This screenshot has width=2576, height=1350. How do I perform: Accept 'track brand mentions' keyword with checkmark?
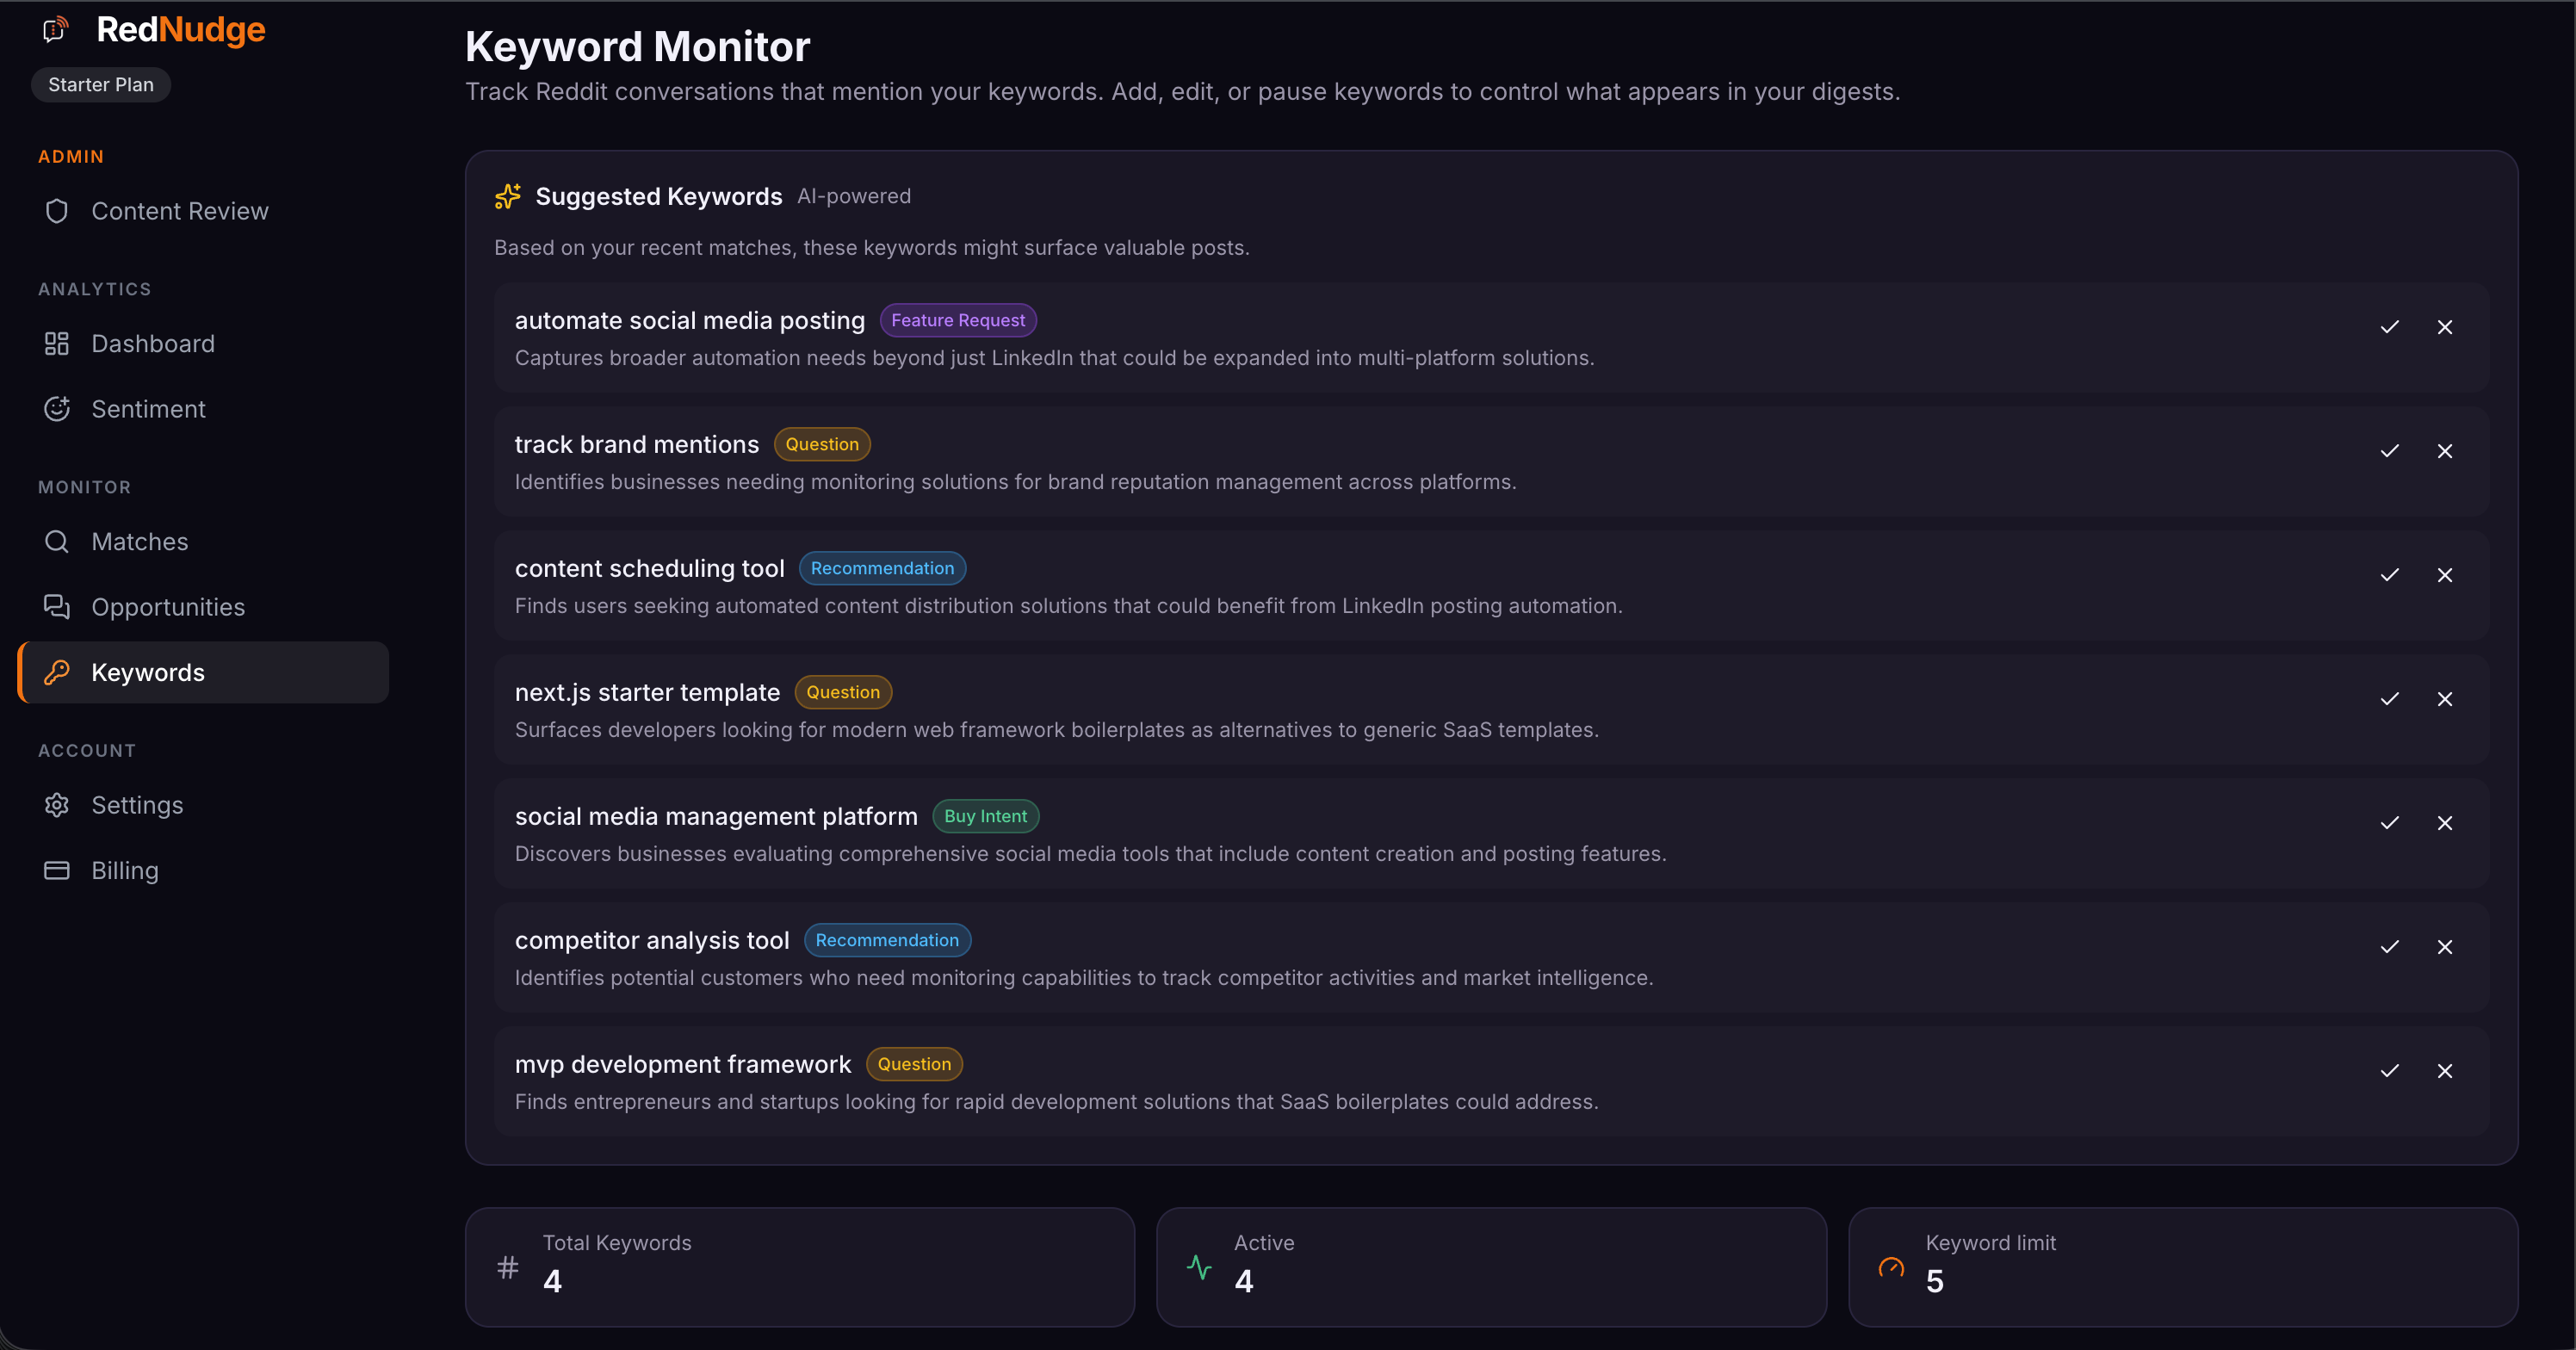(x=2389, y=451)
